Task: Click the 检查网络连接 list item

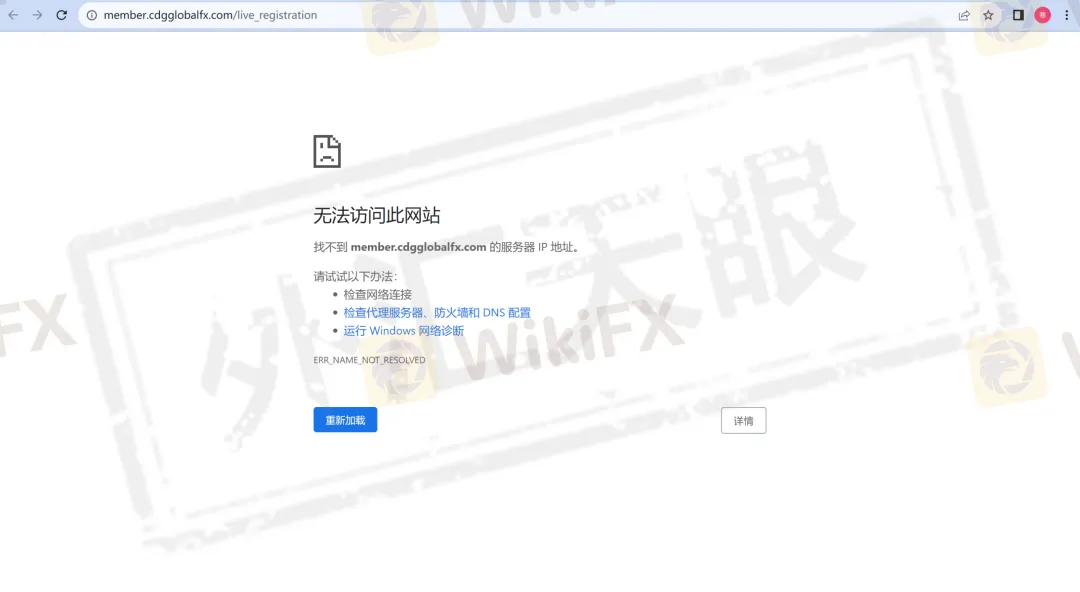Action: pyautogui.click(x=377, y=294)
